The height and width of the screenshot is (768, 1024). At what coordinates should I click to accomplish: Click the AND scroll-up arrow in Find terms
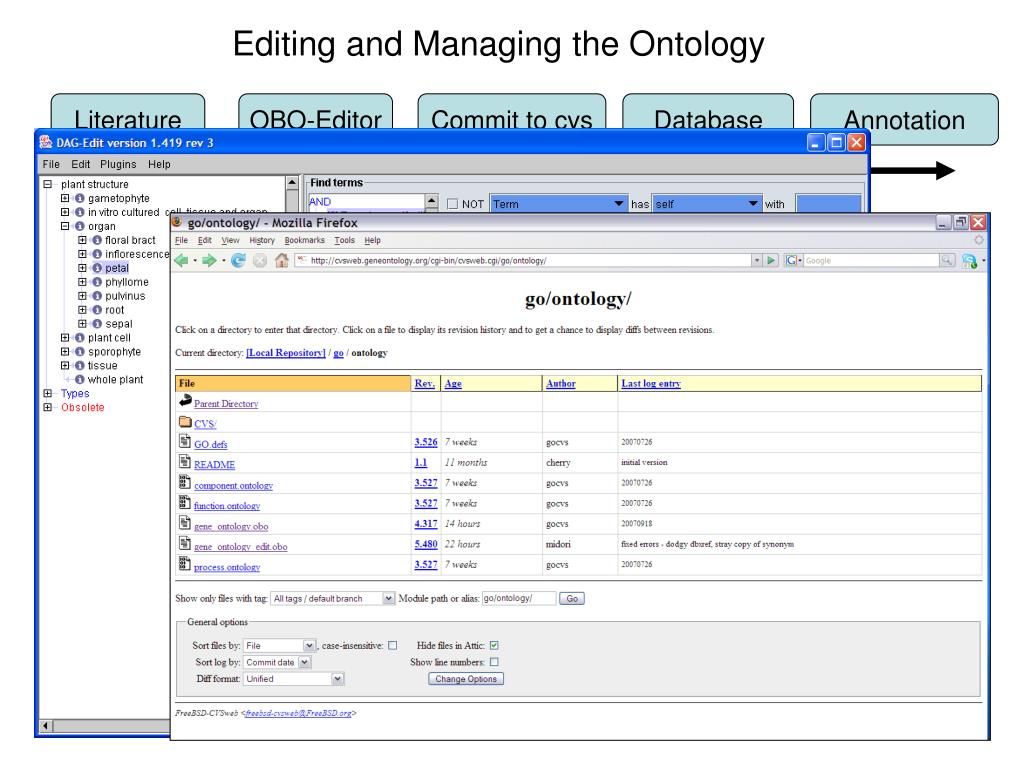click(x=432, y=199)
